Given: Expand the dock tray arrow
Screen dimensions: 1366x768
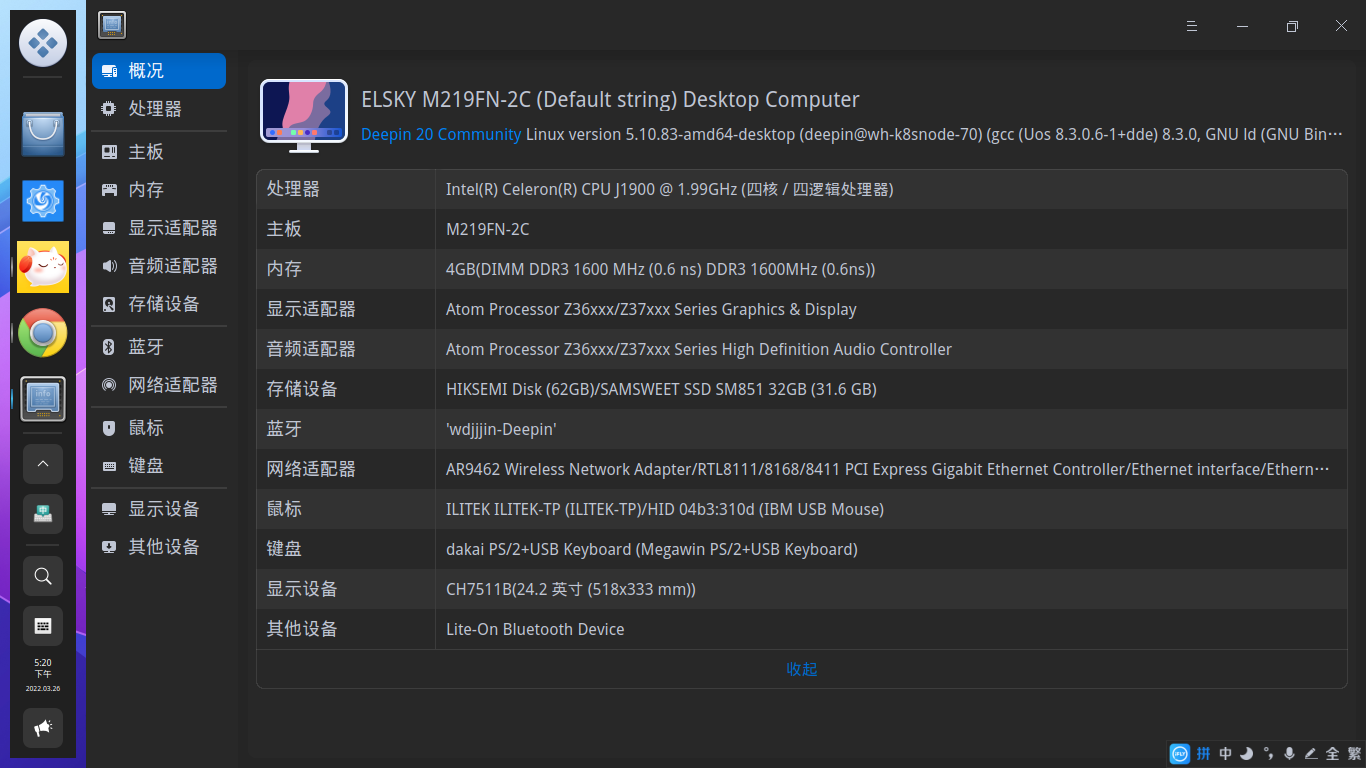Looking at the screenshot, I should point(43,464).
